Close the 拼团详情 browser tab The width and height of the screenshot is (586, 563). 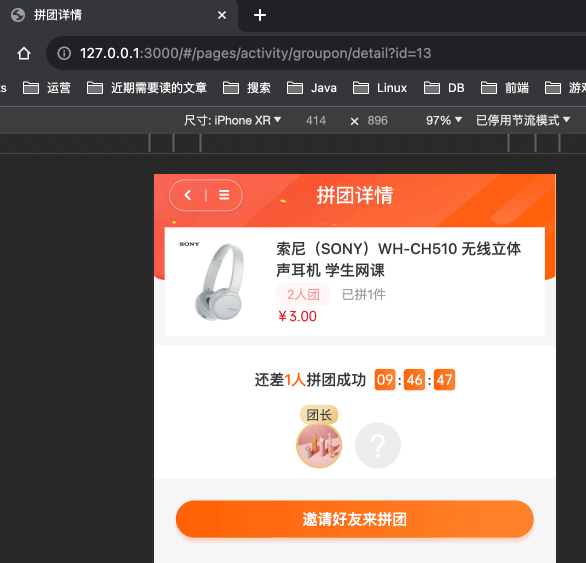click(x=222, y=15)
